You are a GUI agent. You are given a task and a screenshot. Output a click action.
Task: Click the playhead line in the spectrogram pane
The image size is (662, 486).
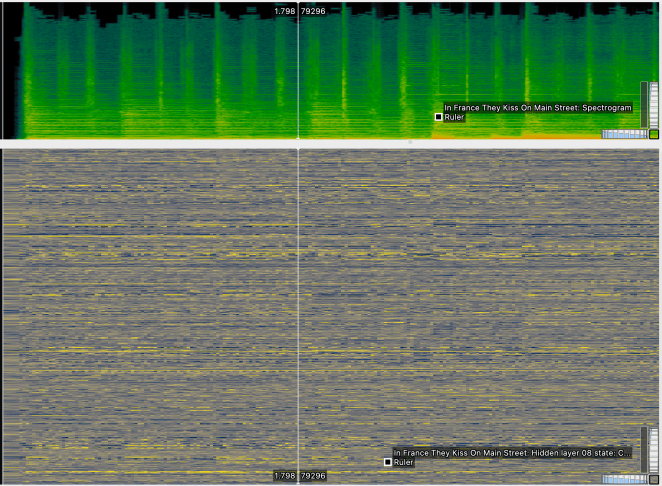tap(298, 70)
